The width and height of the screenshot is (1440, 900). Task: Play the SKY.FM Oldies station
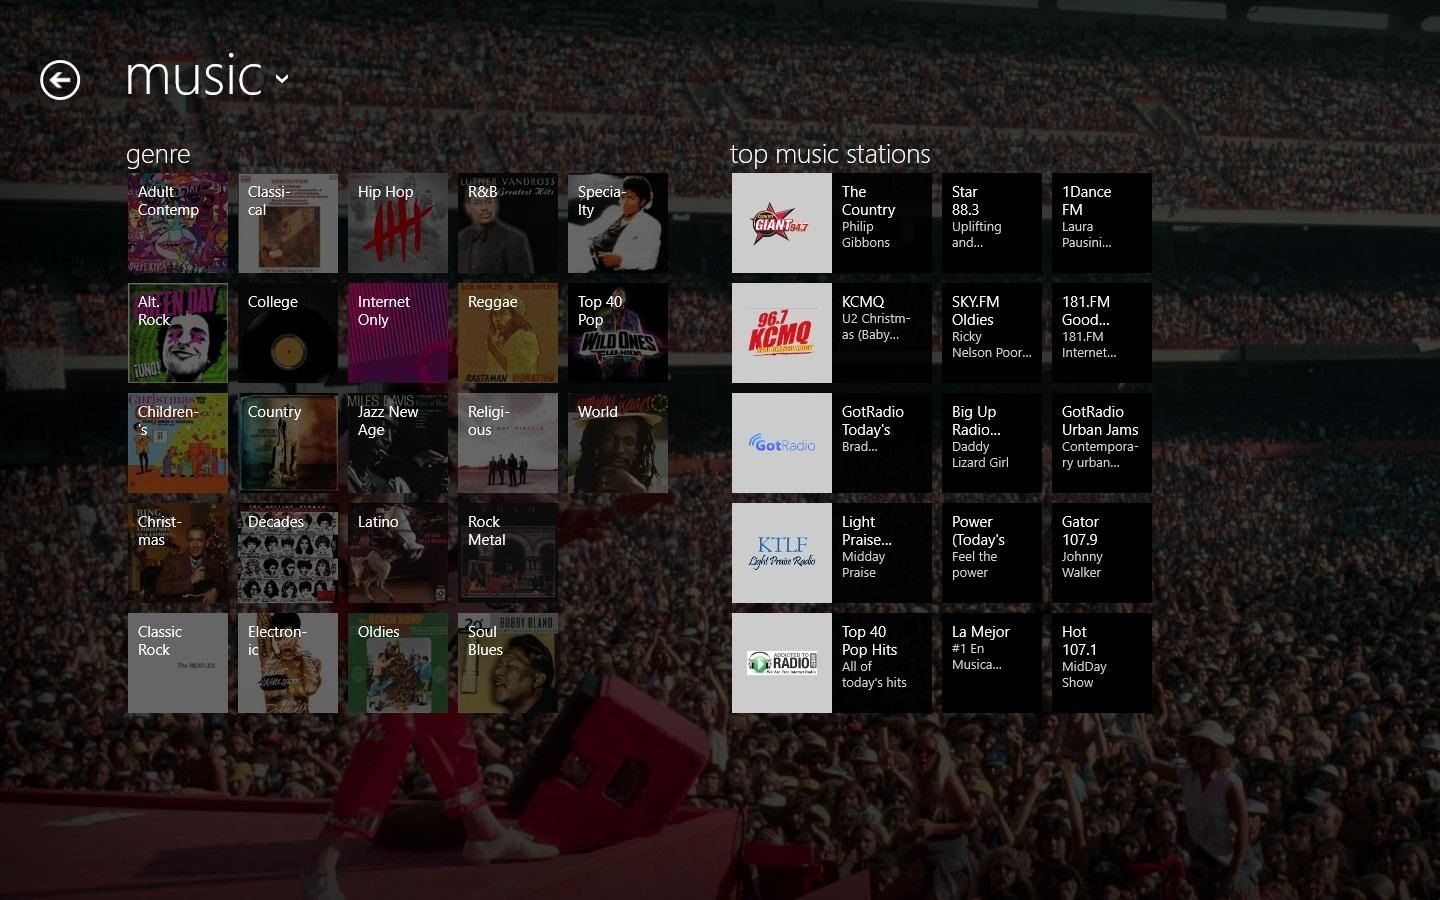(x=992, y=333)
